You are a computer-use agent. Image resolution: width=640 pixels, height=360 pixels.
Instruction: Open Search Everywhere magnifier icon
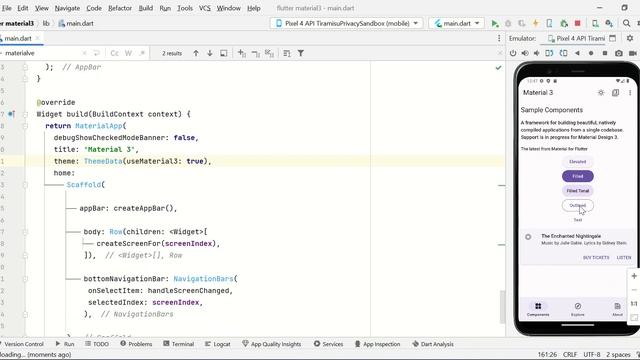(x=627, y=24)
